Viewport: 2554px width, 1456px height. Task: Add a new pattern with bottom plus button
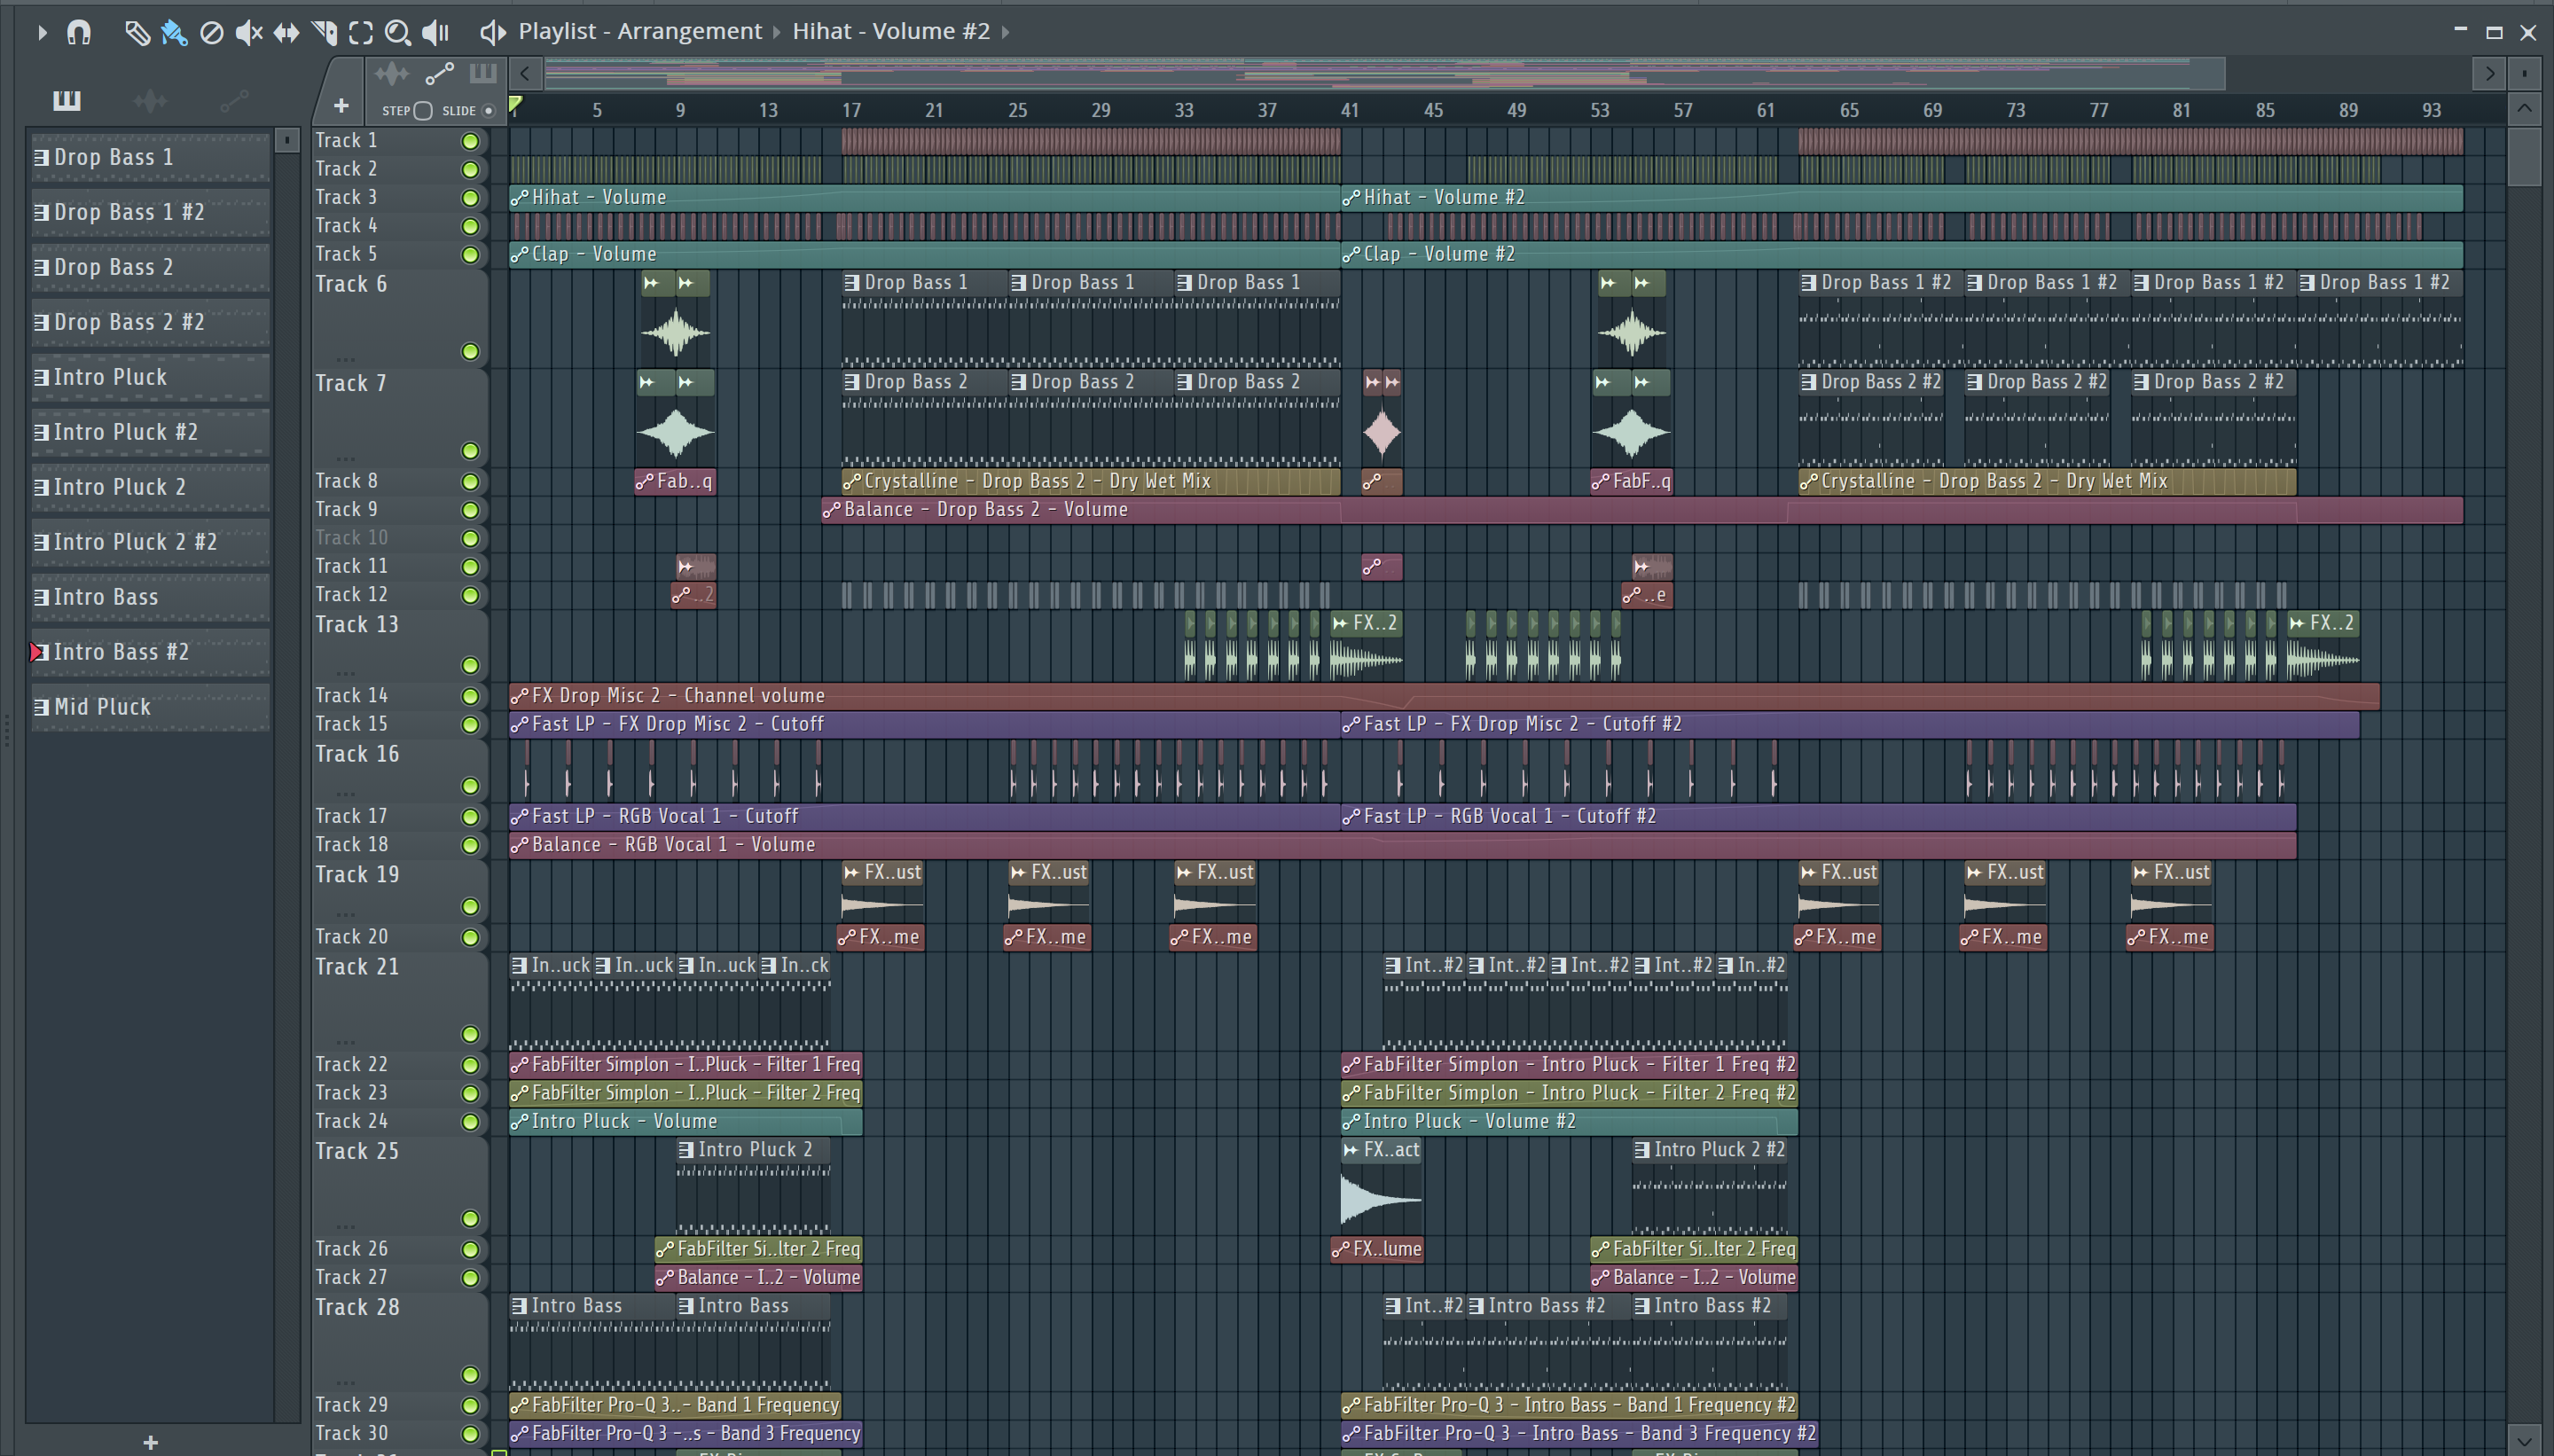[x=151, y=1442]
